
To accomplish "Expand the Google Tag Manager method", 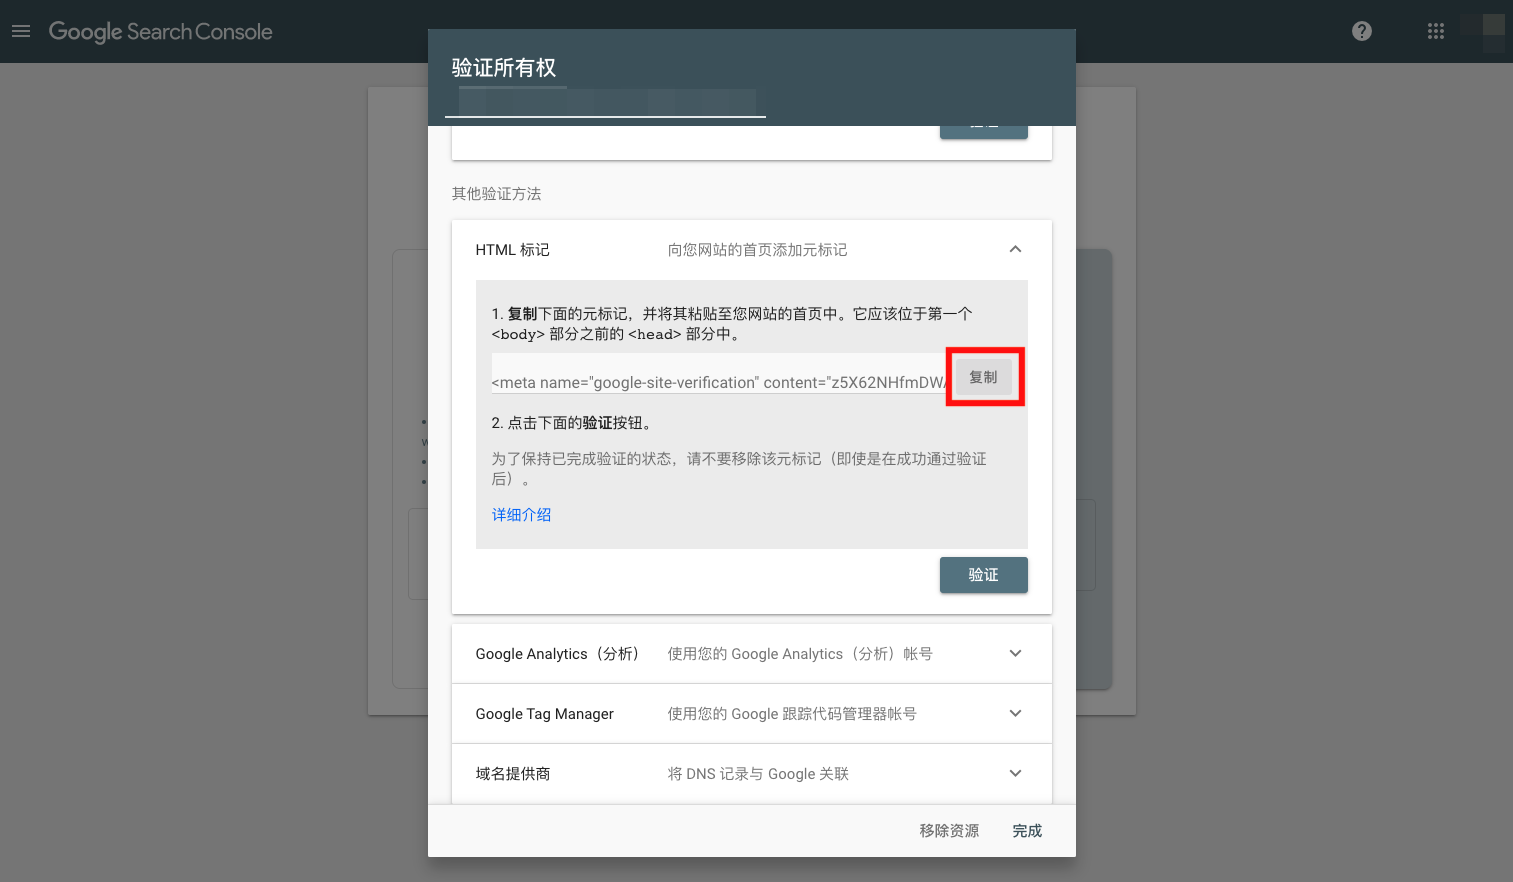I will [x=1015, y=713].
